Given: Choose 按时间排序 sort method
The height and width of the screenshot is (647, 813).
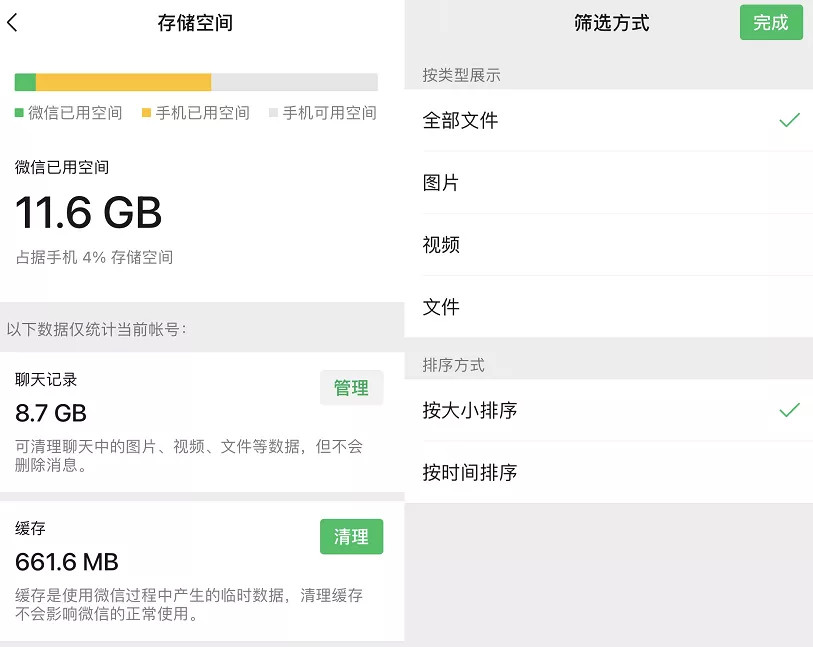Looking at the screenshot, I should (609, 472).
